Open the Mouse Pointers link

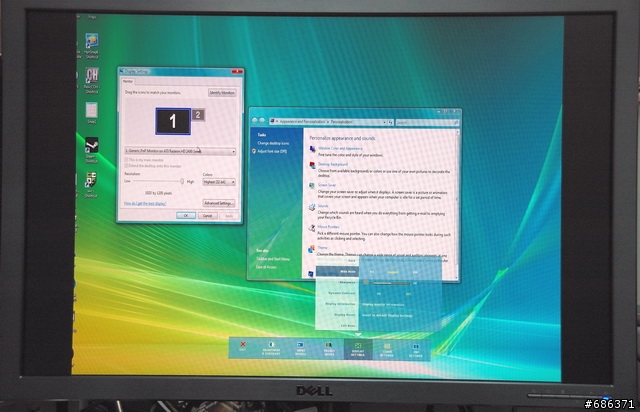[x=329, y=227]
